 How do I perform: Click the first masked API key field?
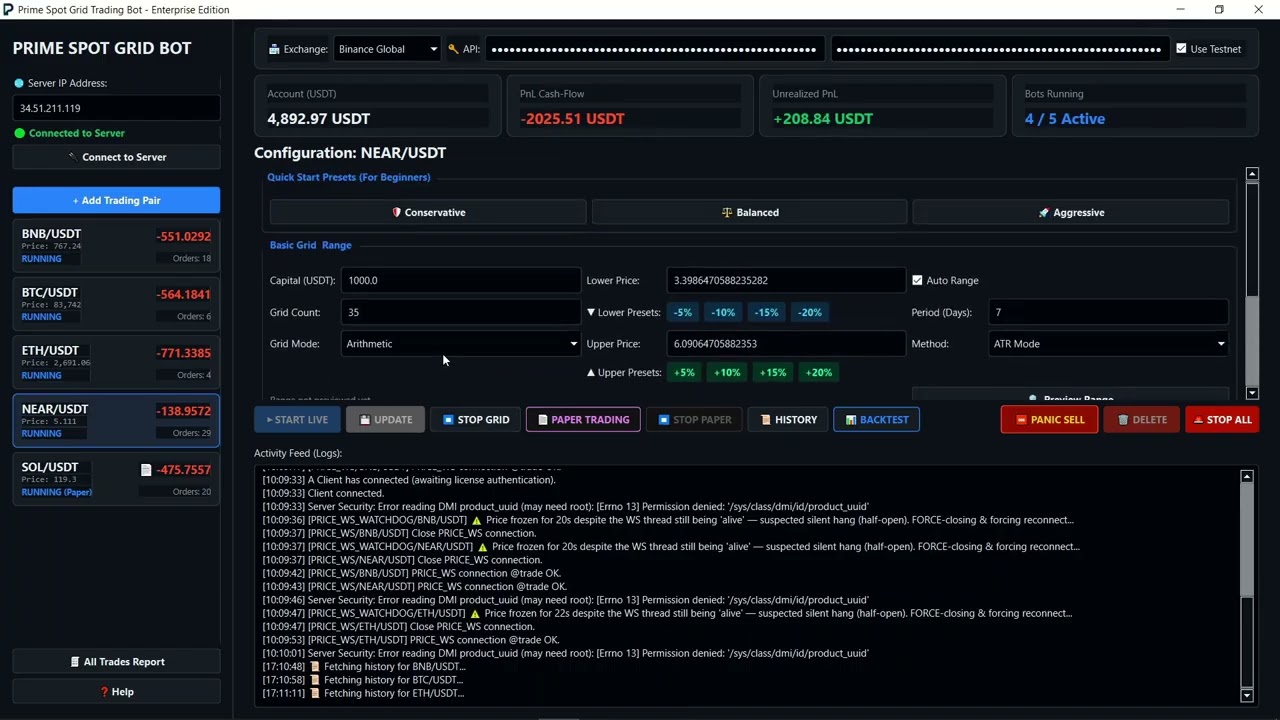tap(655, 49)
